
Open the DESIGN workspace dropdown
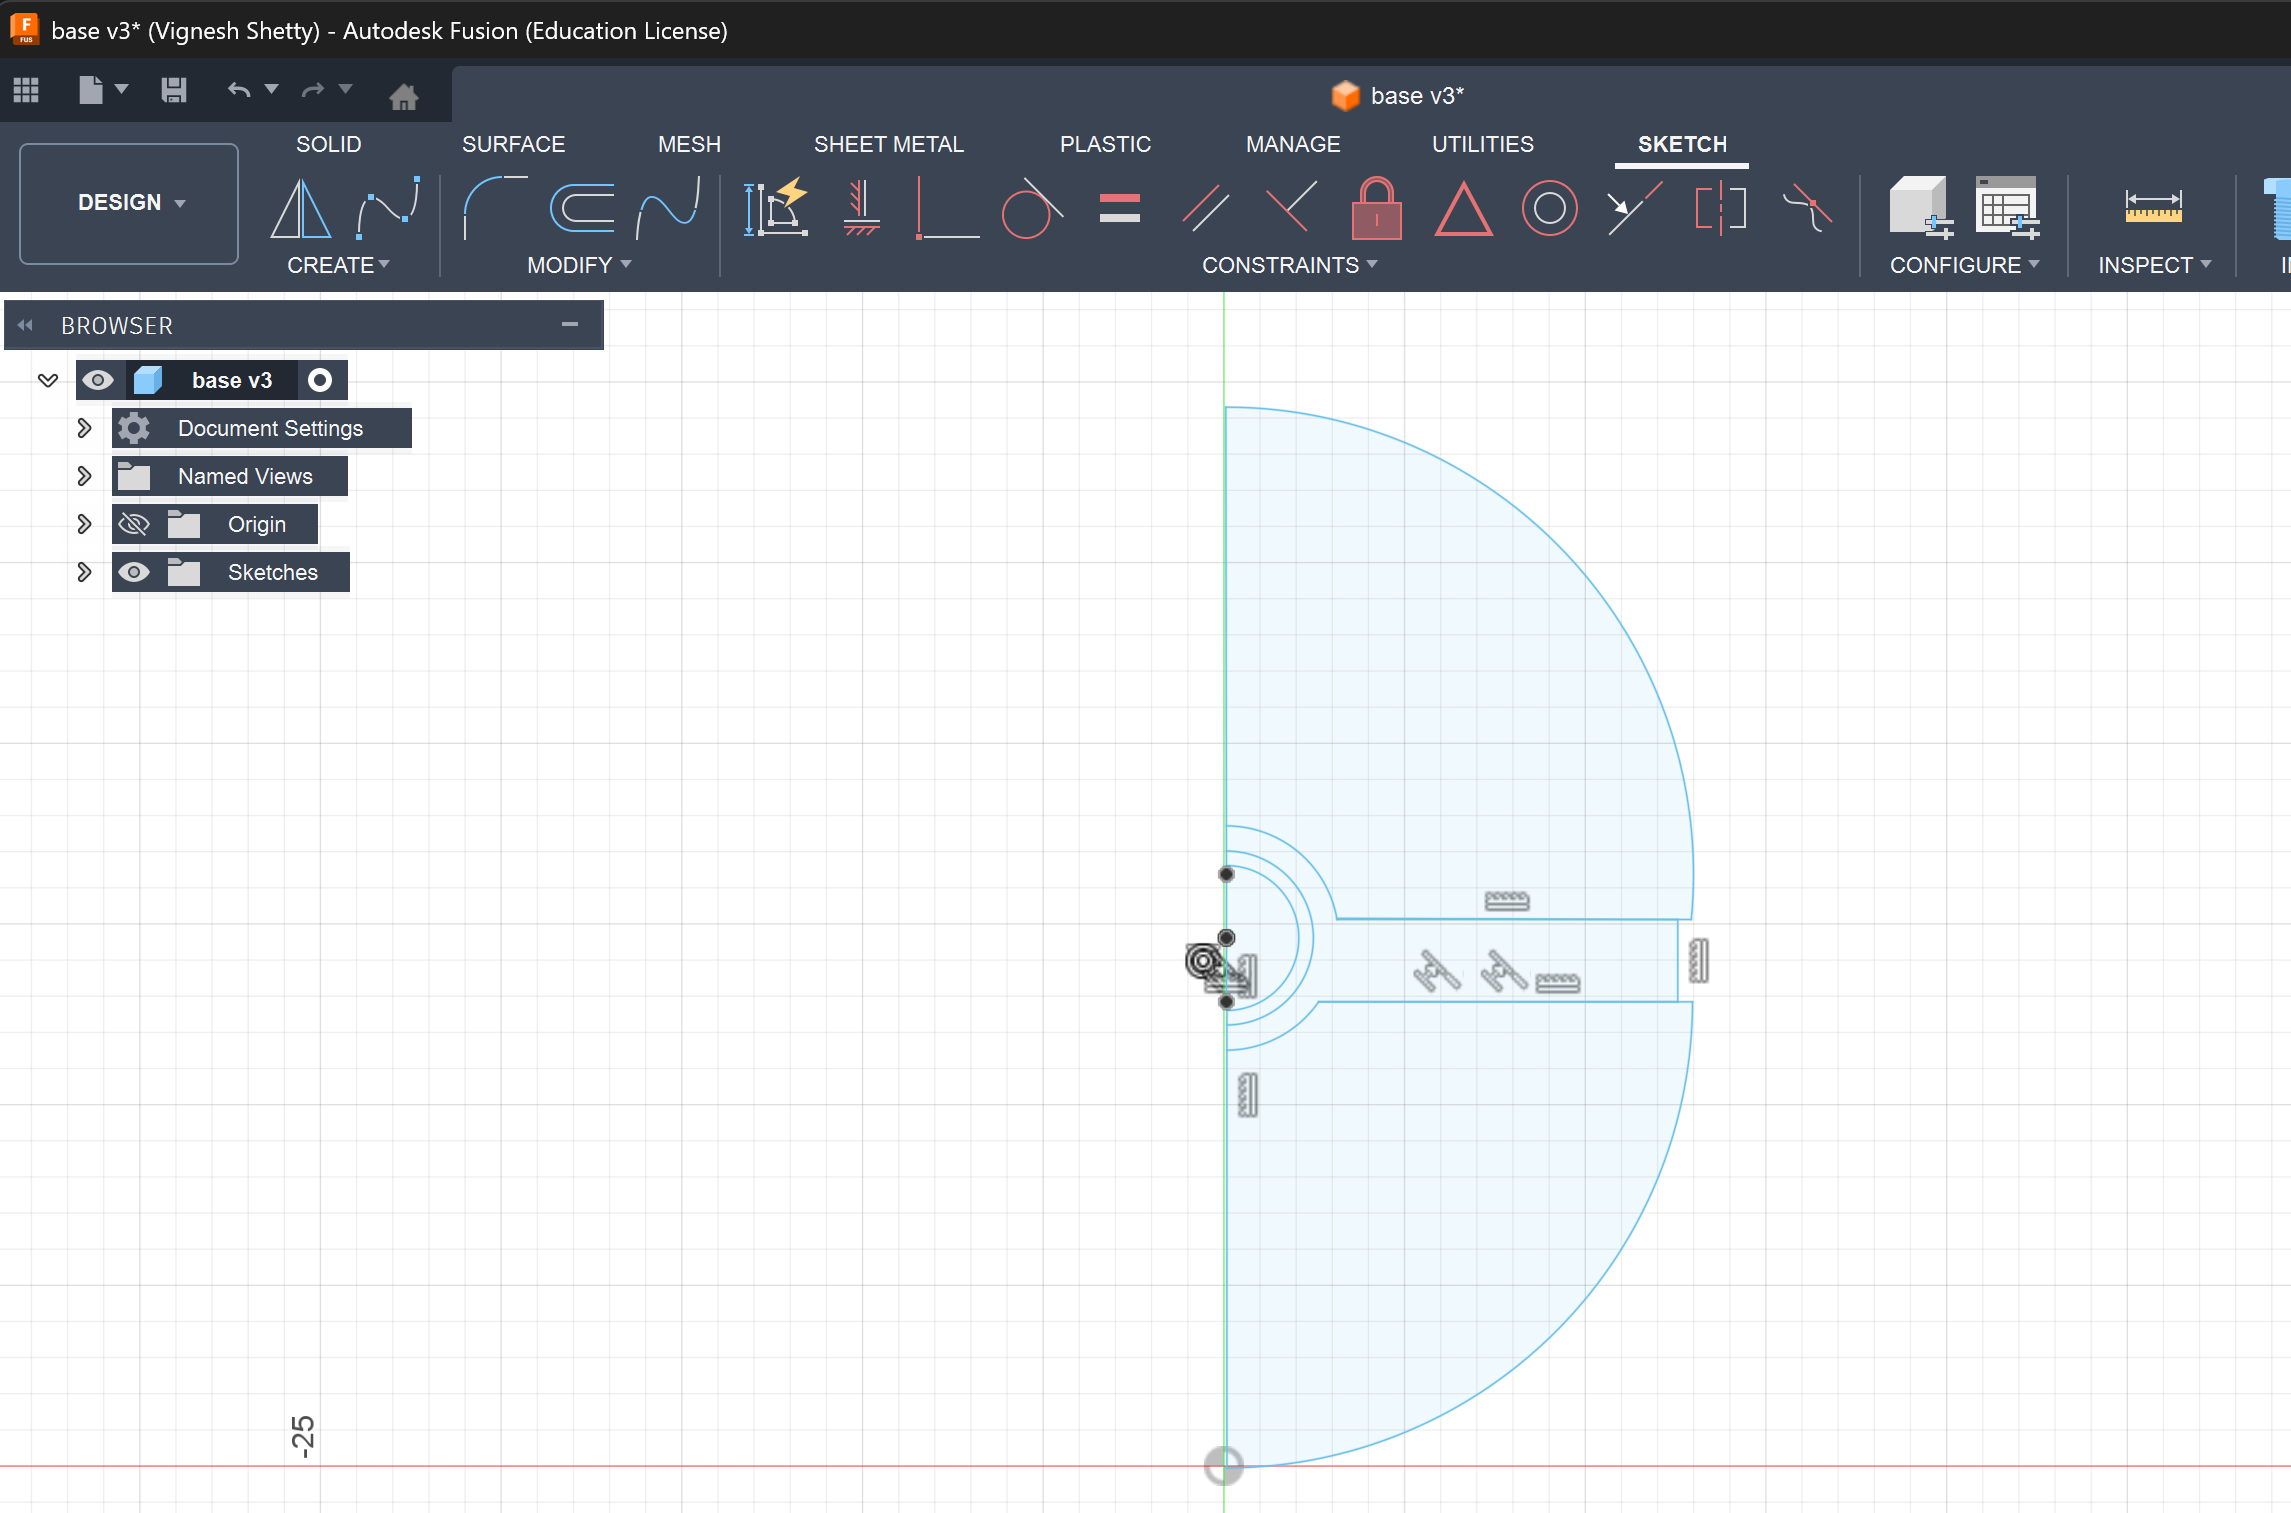point(129,203)
